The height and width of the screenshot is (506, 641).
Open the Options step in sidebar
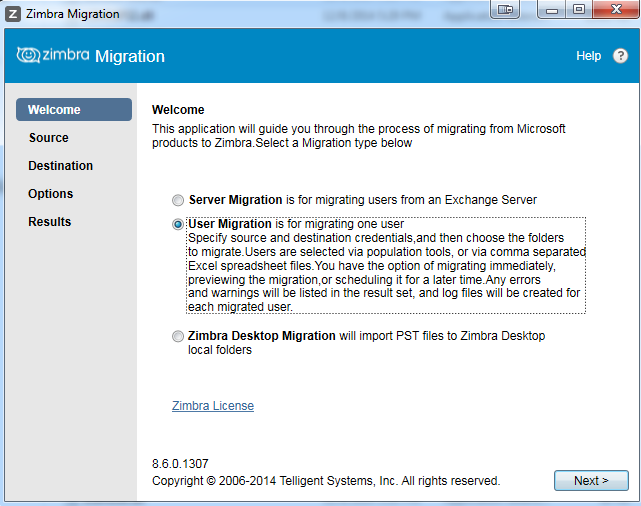click(51, 194)
